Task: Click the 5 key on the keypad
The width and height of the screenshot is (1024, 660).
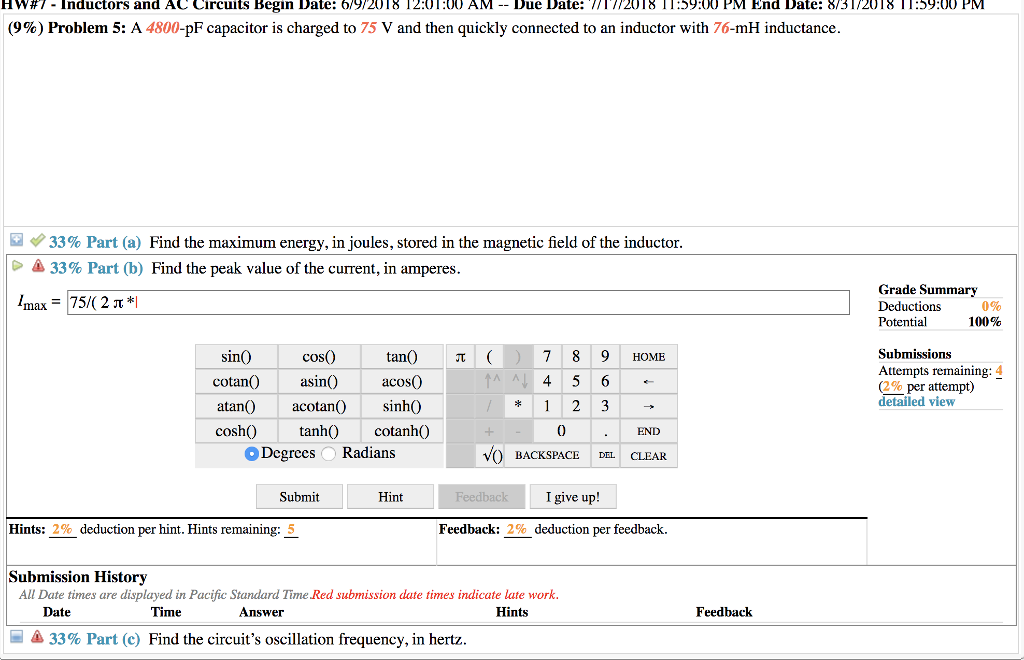Action: [576, 381]
